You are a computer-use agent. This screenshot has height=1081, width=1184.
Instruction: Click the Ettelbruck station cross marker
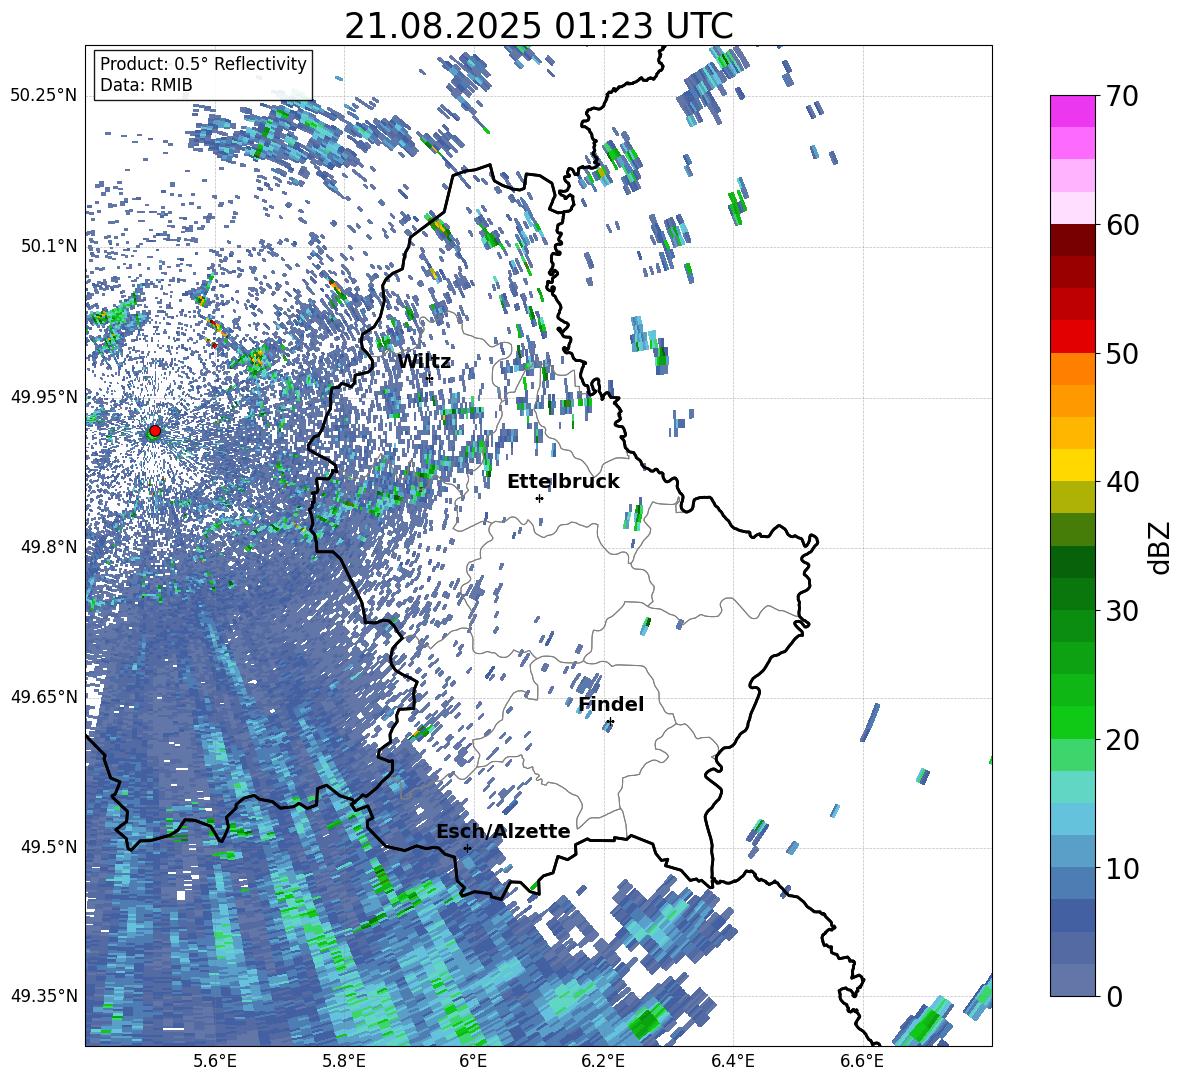[x=539, y=498]
